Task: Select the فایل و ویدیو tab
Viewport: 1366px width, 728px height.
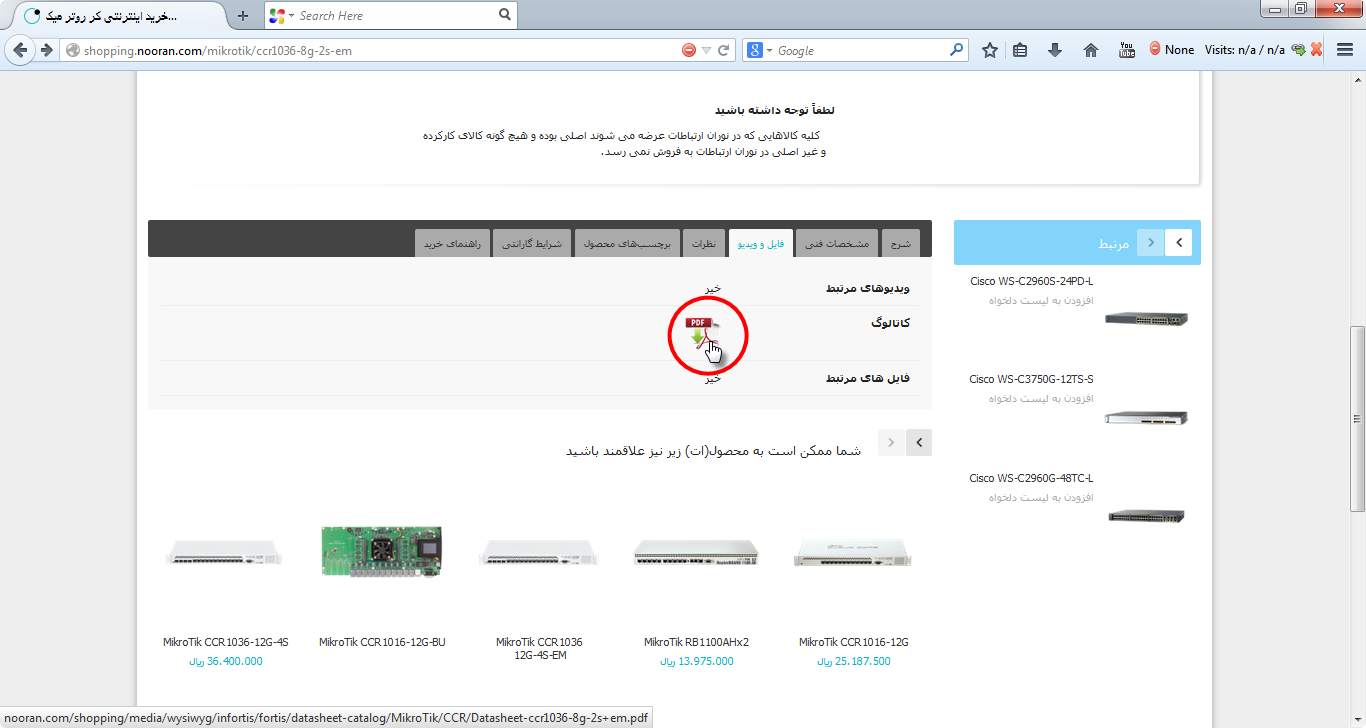Action: pyautogui.click(x=761, y=243)
